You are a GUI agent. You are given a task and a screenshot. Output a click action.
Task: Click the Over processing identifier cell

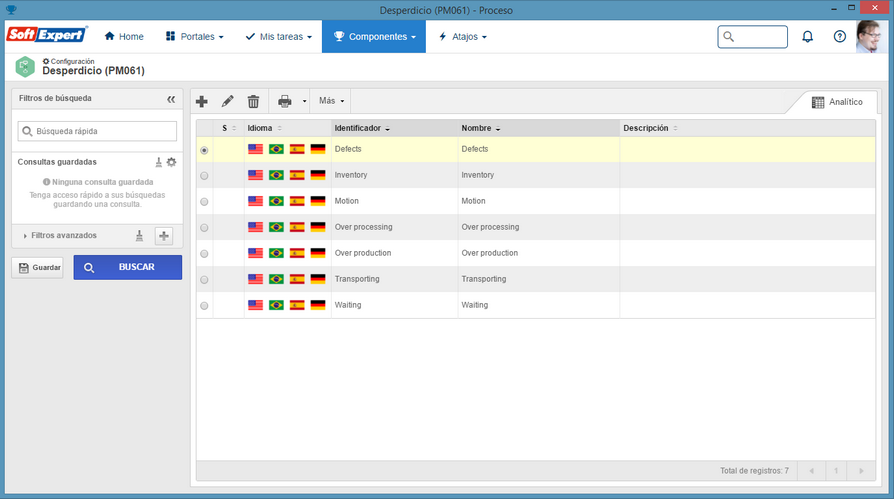(x=395, y=227)
